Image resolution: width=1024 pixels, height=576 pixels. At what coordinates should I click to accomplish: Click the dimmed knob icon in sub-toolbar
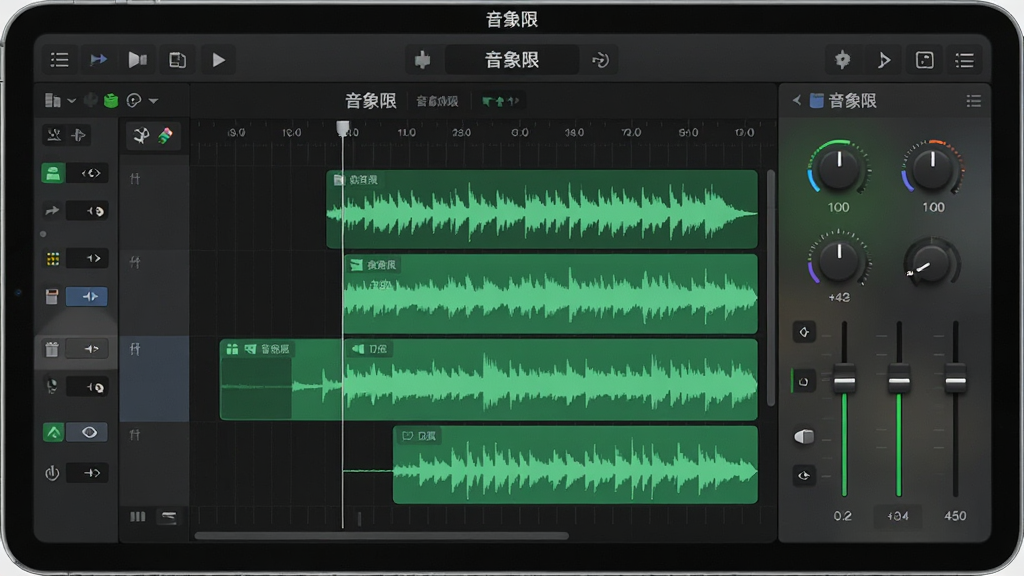tap(91, 100)
